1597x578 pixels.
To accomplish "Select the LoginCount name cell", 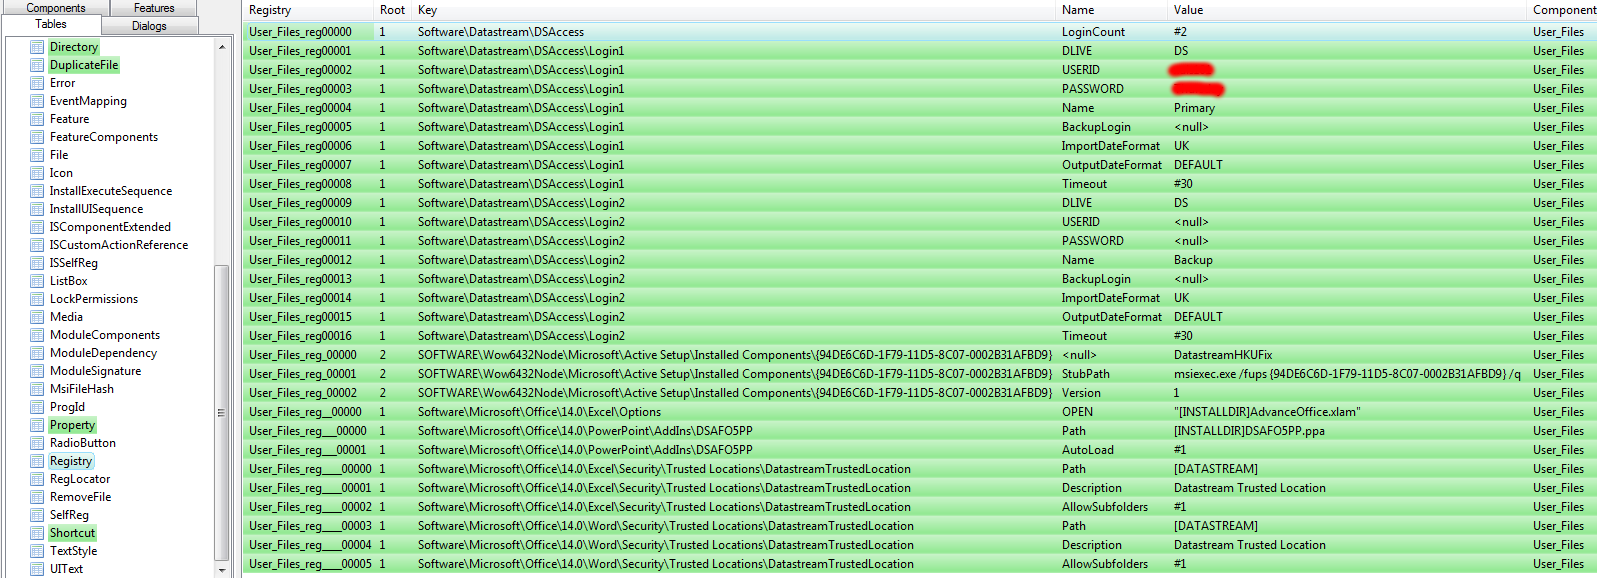I will point(1093,32).
